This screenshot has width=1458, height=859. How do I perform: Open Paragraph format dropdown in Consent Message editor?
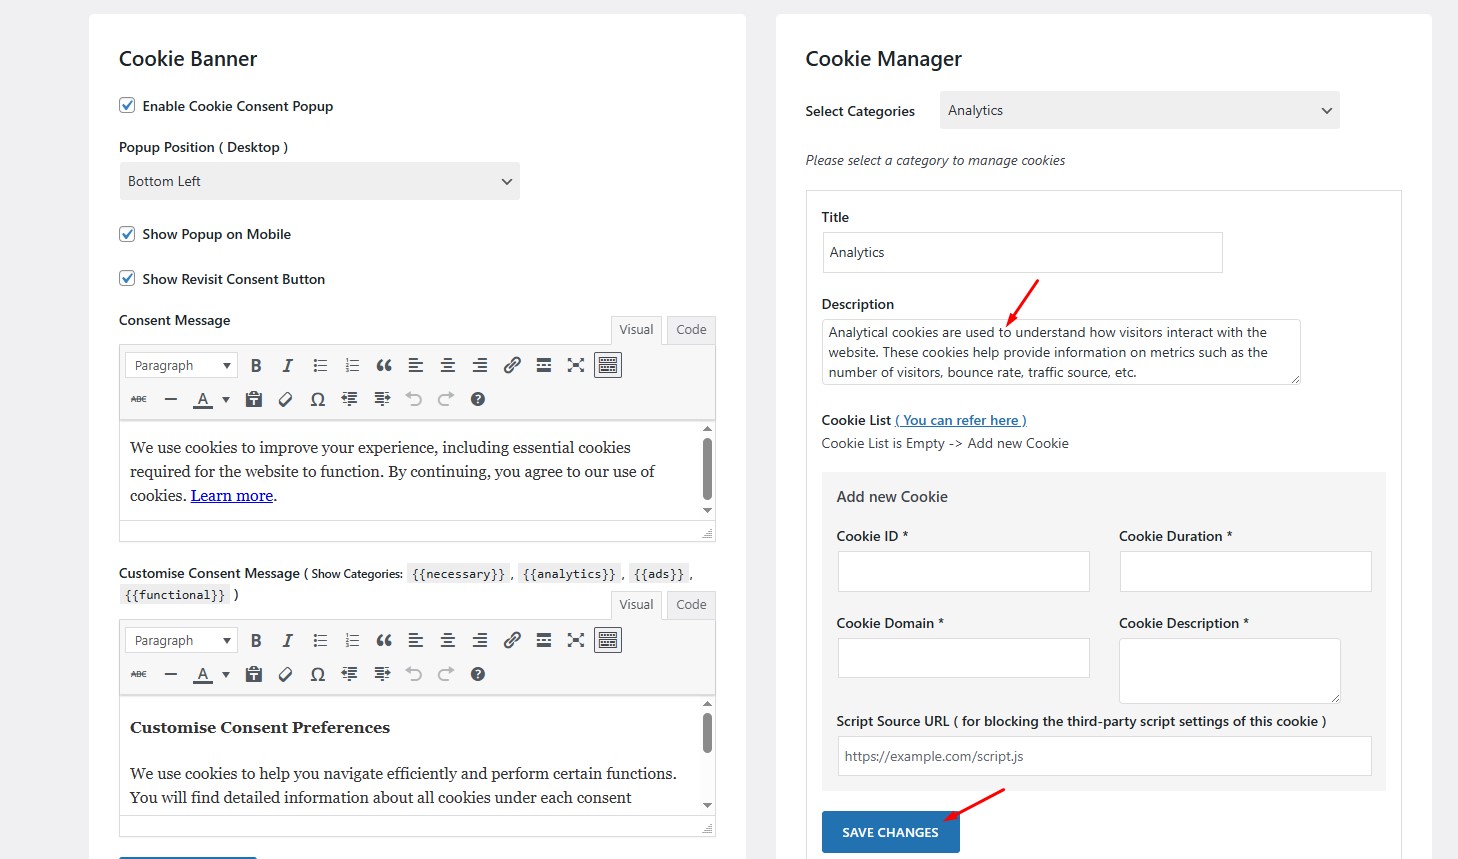(x=182, y=366)
